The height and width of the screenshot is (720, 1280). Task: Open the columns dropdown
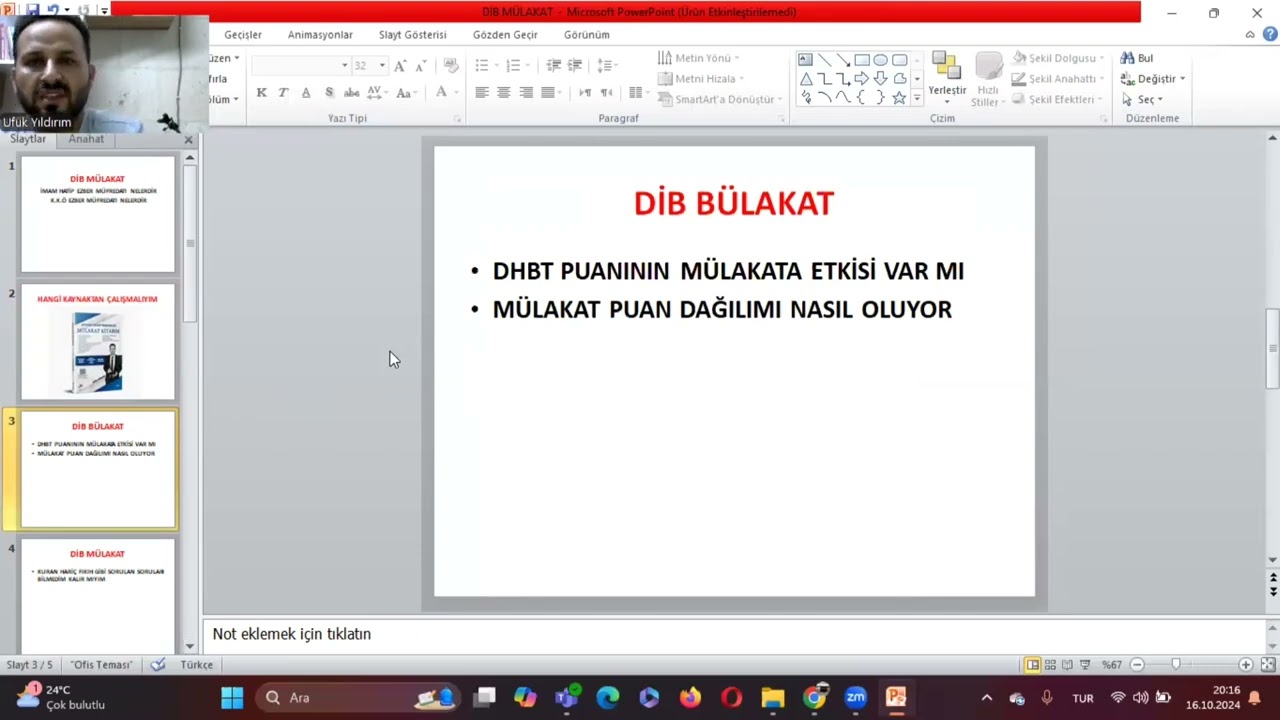pyautogui.click(x=637, y=93)
